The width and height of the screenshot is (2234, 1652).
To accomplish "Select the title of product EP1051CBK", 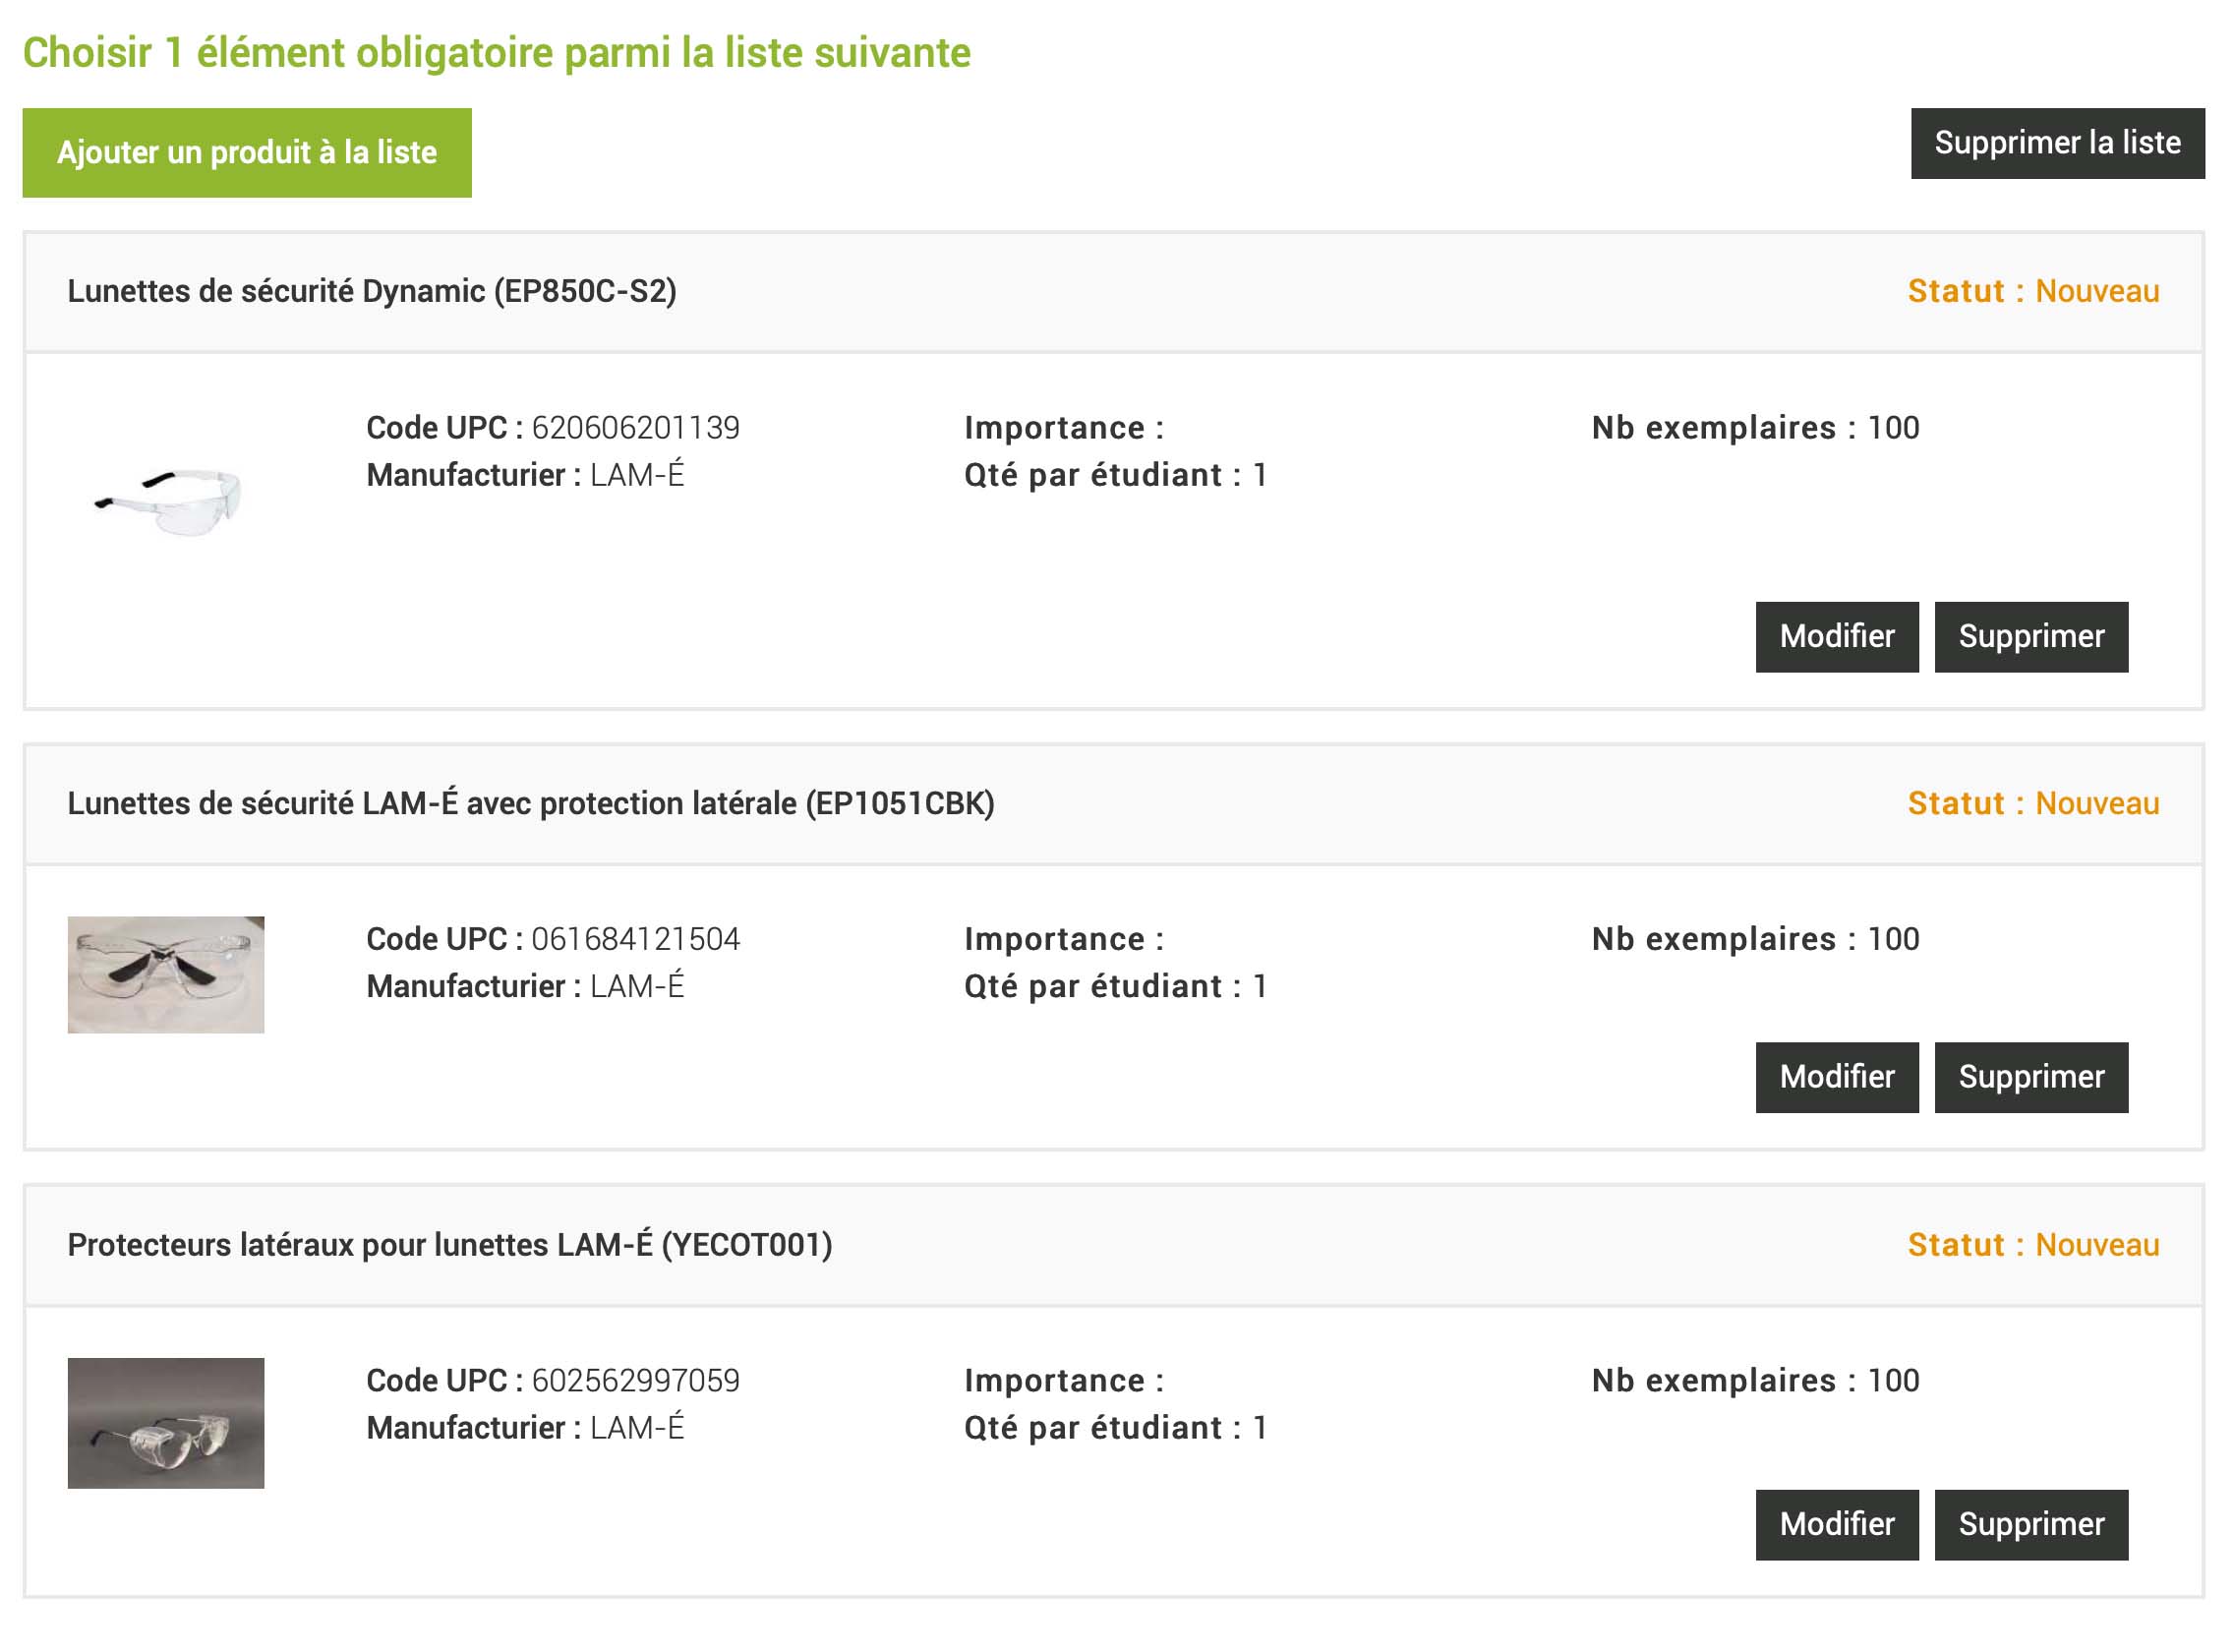I will 530,803.
